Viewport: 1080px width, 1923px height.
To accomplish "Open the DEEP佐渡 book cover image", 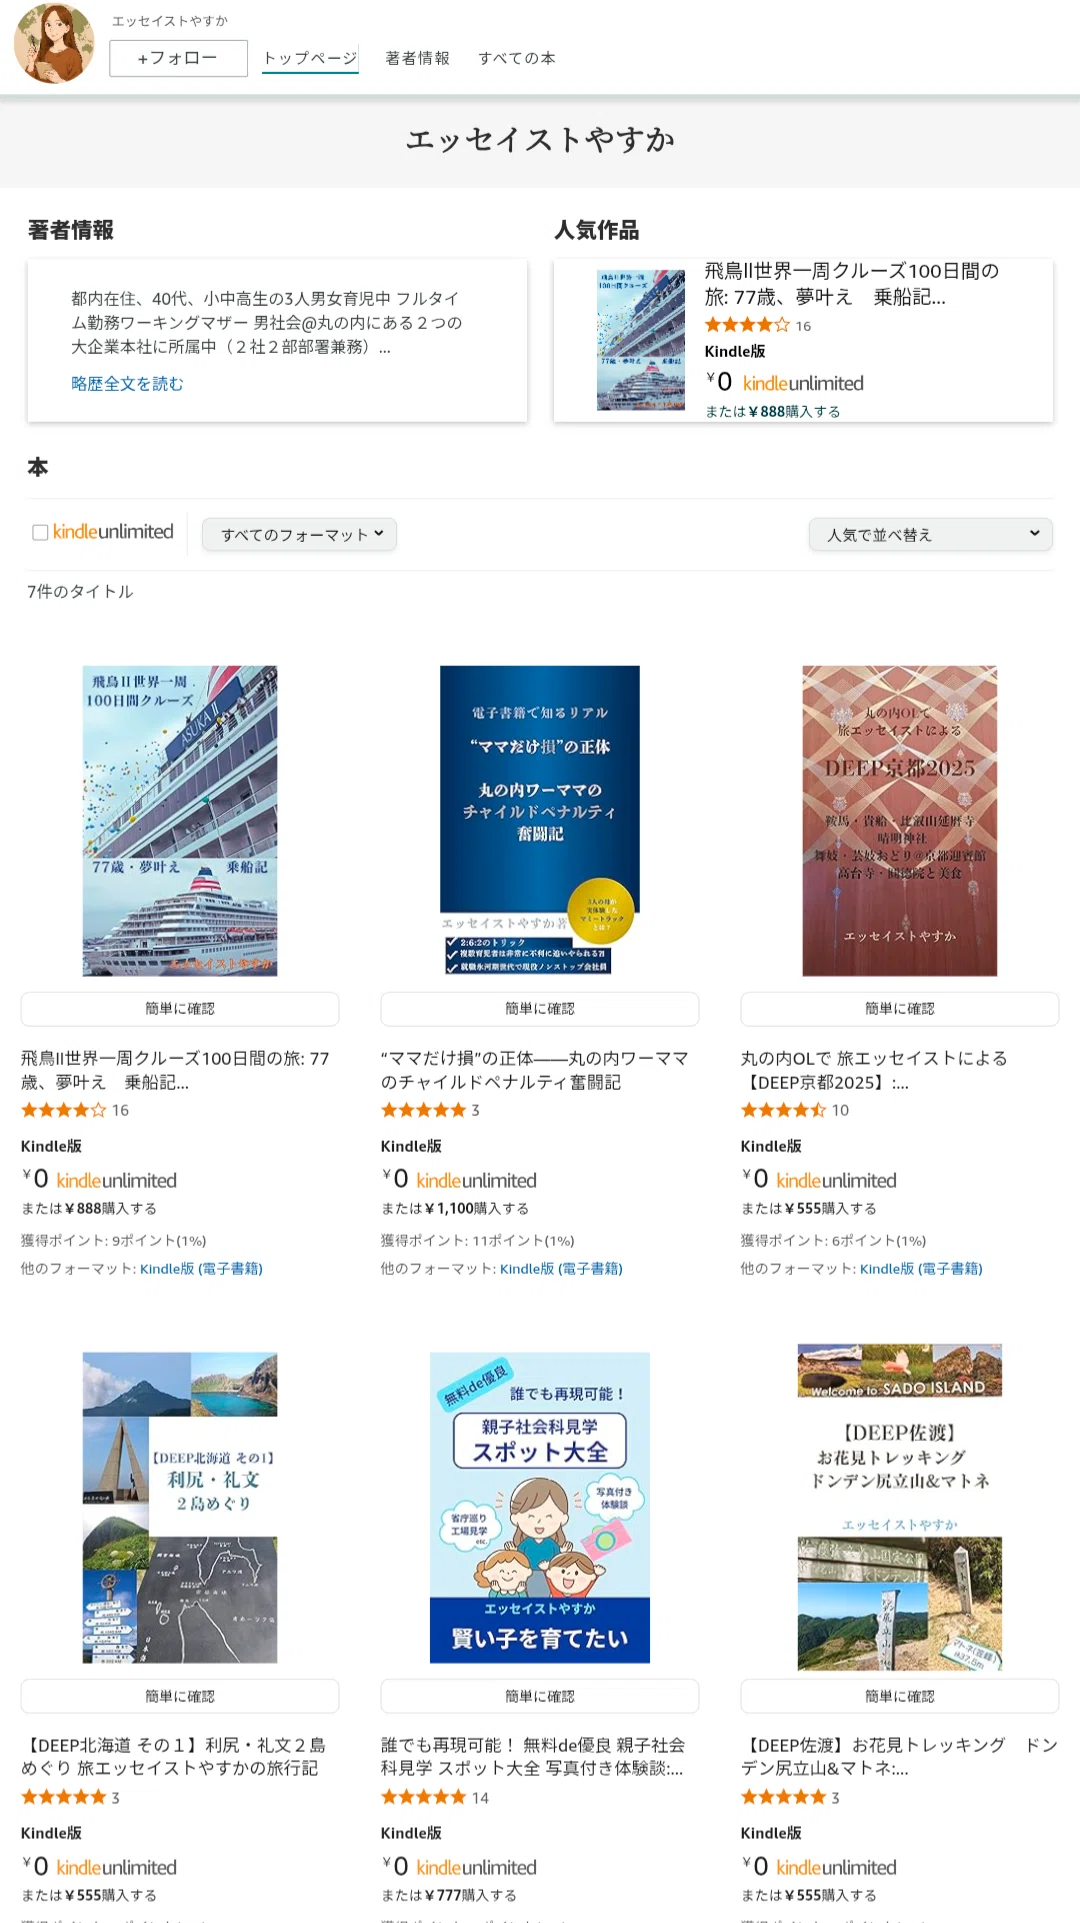I will pyautogui.click(x=900, y=1507).
